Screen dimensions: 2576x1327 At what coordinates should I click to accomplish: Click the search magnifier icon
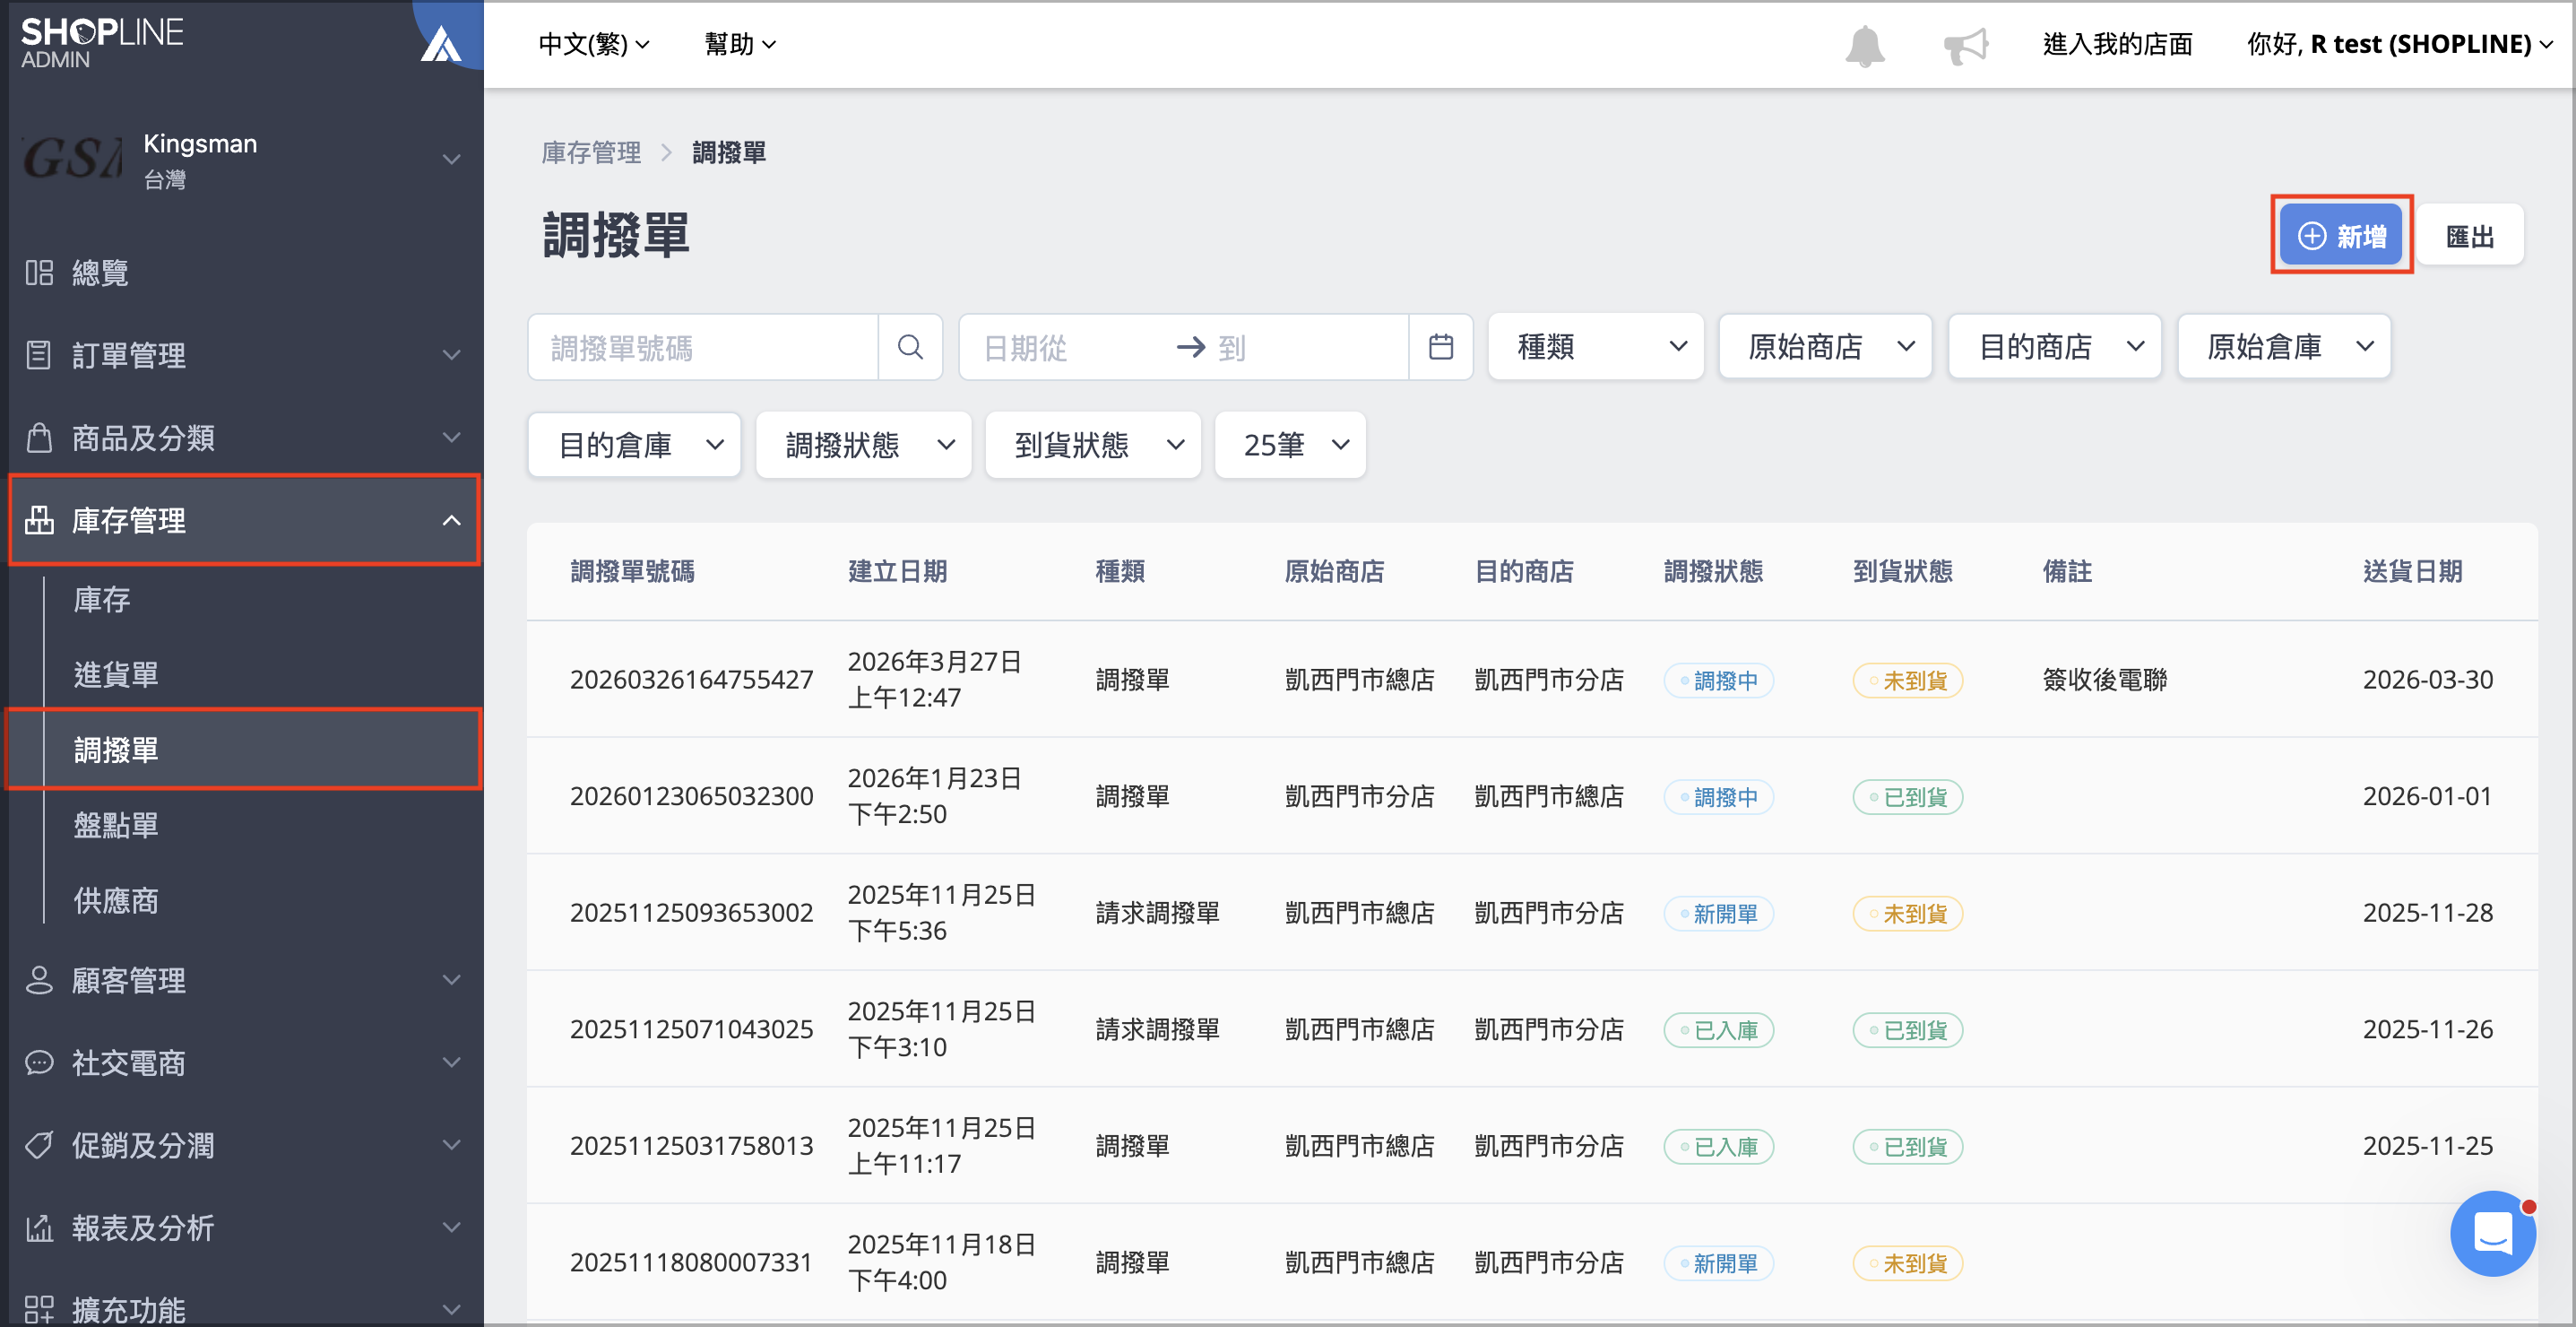pyautogui.click(x=910, y=347)
